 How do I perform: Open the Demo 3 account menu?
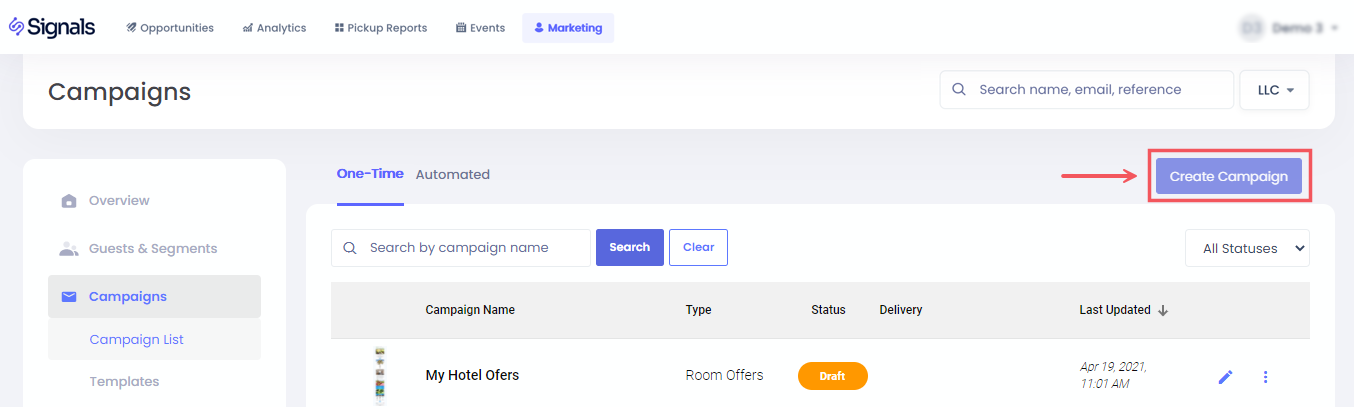[x=1290, y=28]
